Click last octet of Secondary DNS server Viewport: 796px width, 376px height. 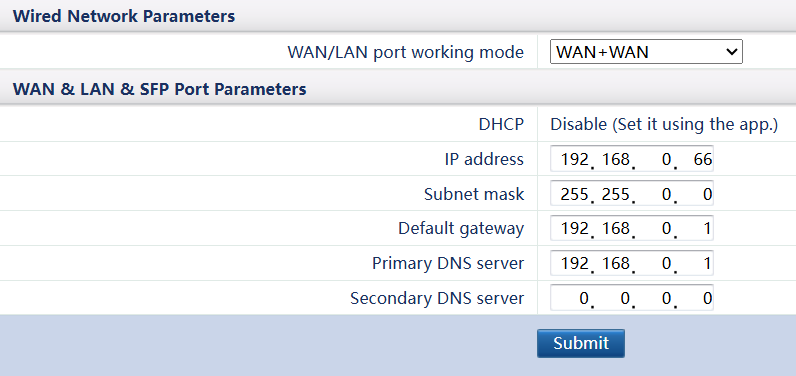694,298
